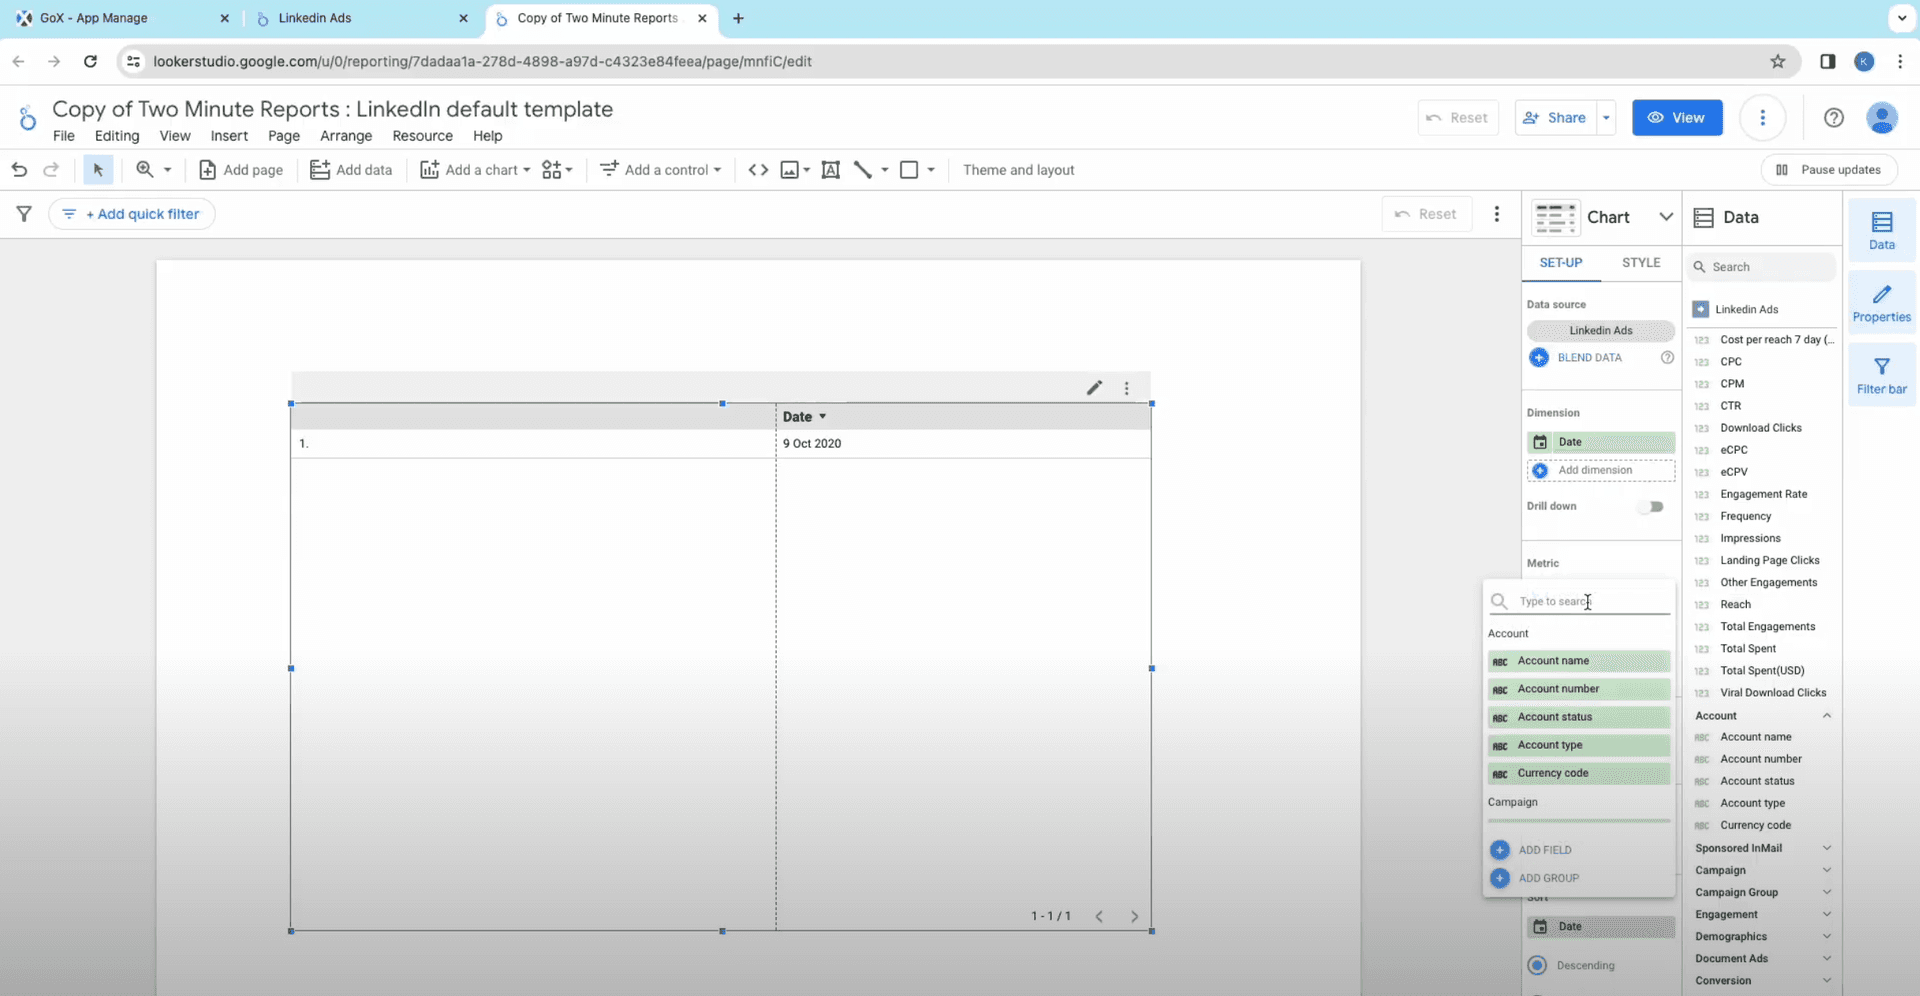Open the filter bar three-dot menu
The image size is (1920, 996).
point(1497,214)
